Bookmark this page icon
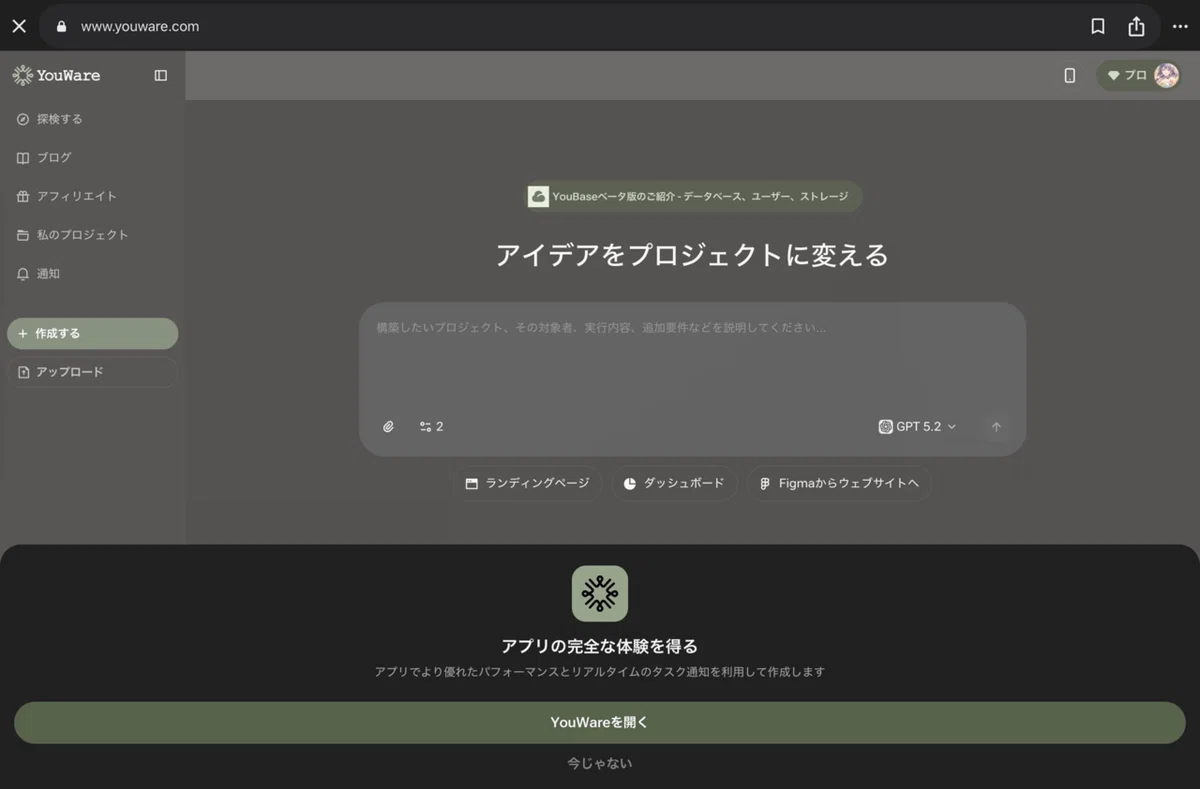 [1098, 27]
